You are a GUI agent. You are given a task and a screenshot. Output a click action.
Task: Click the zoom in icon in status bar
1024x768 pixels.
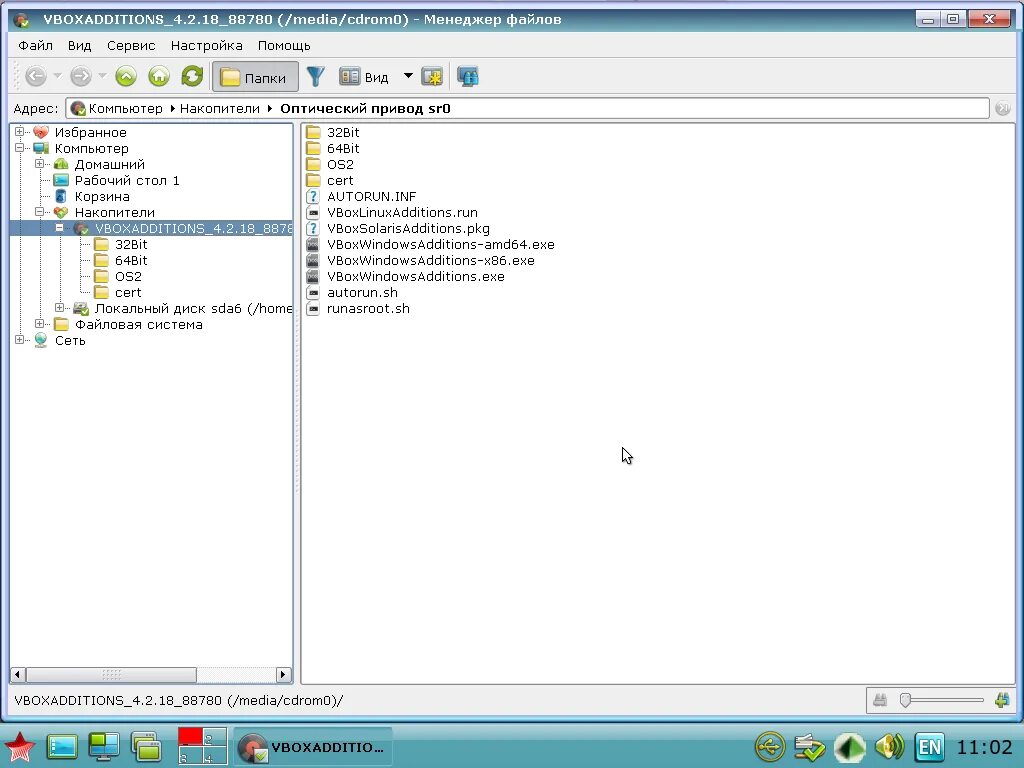pyautogui.click(x=1002, y=700)
